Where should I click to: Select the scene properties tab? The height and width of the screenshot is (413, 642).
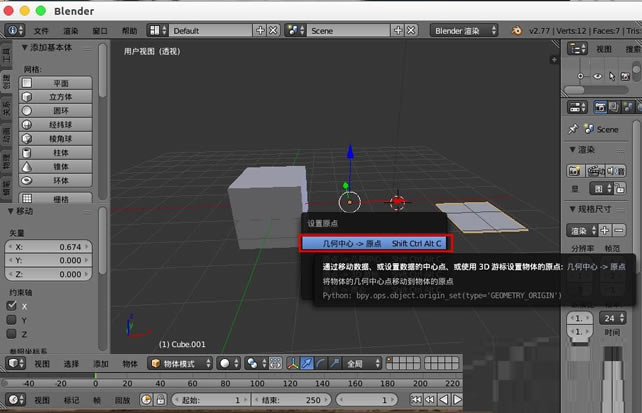pos(628,107)
